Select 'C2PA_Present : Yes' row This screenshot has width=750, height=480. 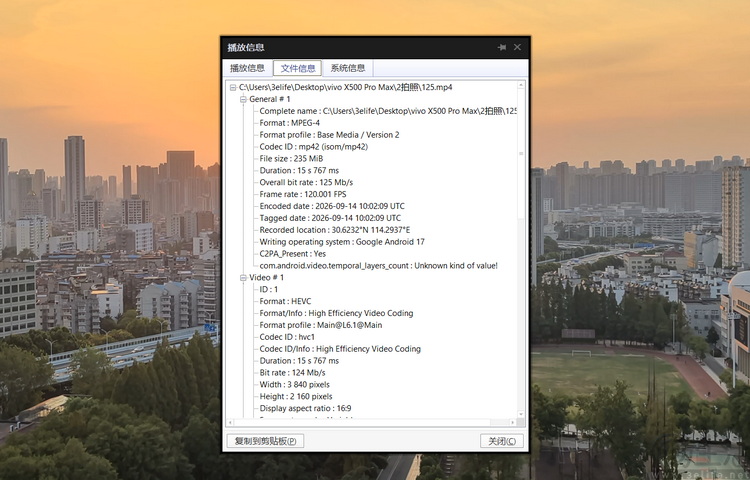[293, 254]
